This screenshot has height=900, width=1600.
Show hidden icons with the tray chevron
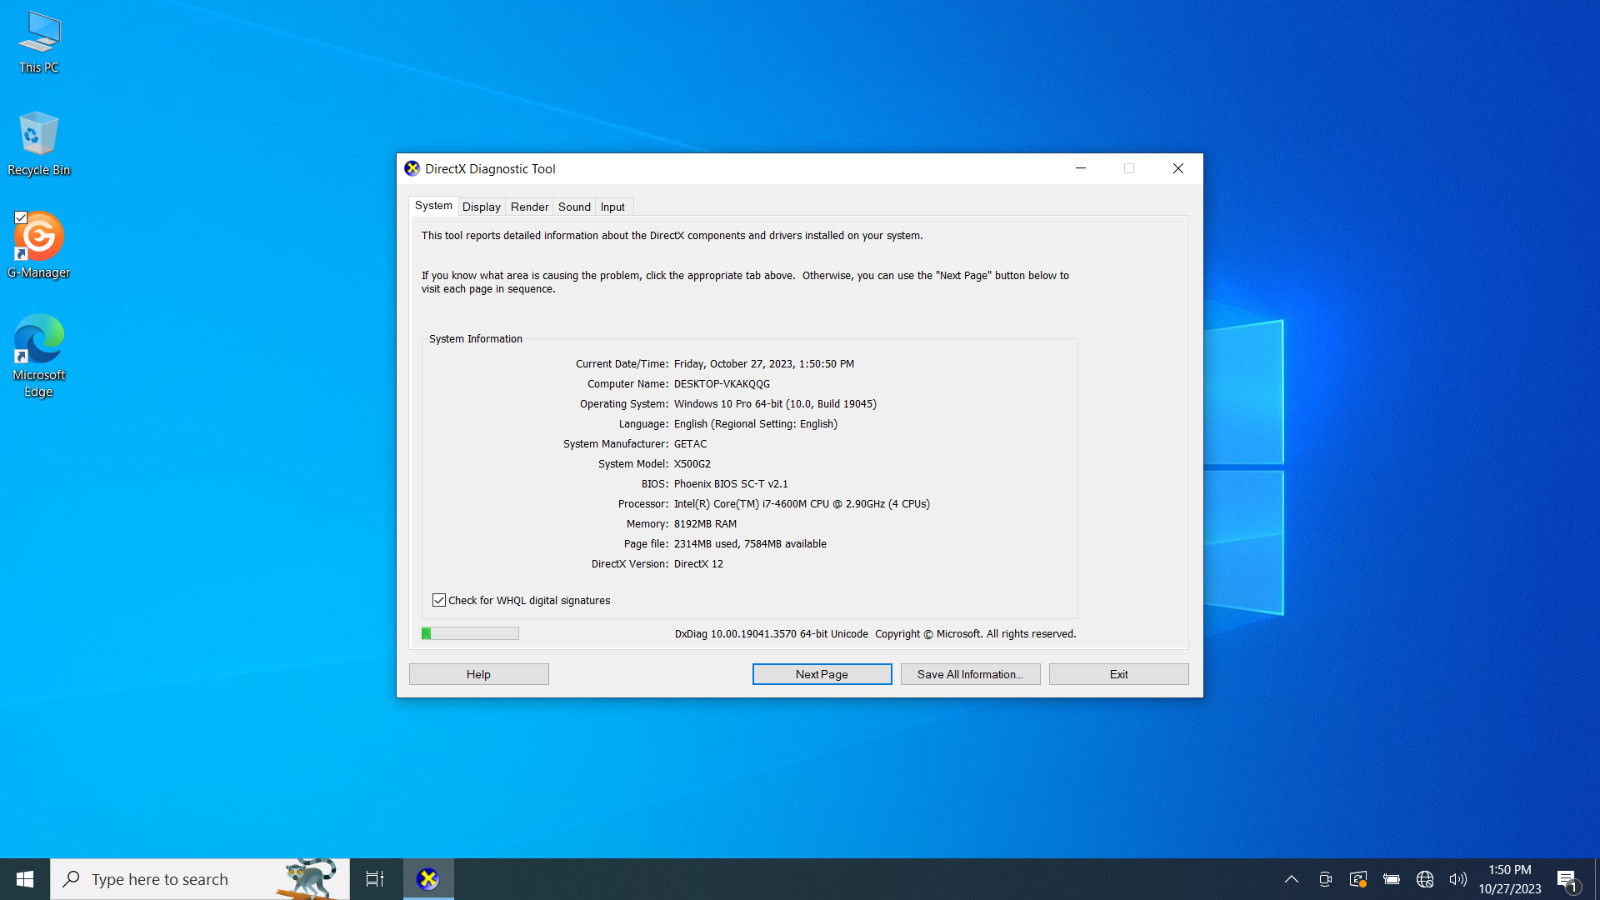[x=1291, y=879]
